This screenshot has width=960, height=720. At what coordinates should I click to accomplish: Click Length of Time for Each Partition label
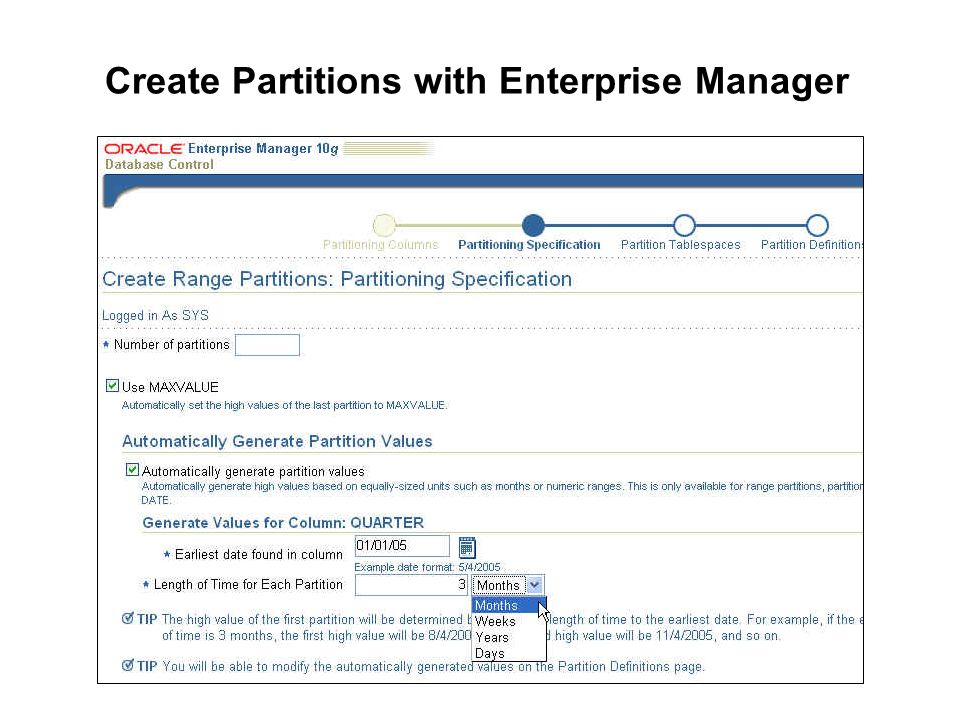tap(248, 585)
